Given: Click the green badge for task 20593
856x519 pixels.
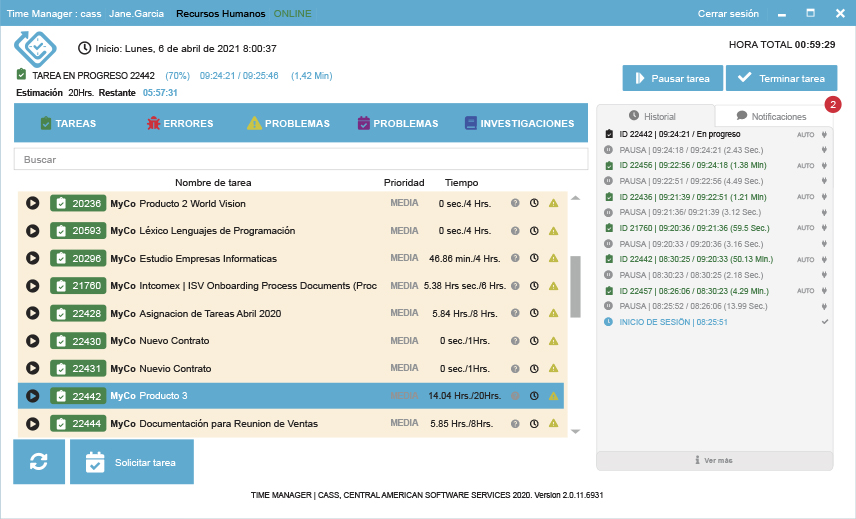Looking at the screenshot, I should tap(78, 231).
